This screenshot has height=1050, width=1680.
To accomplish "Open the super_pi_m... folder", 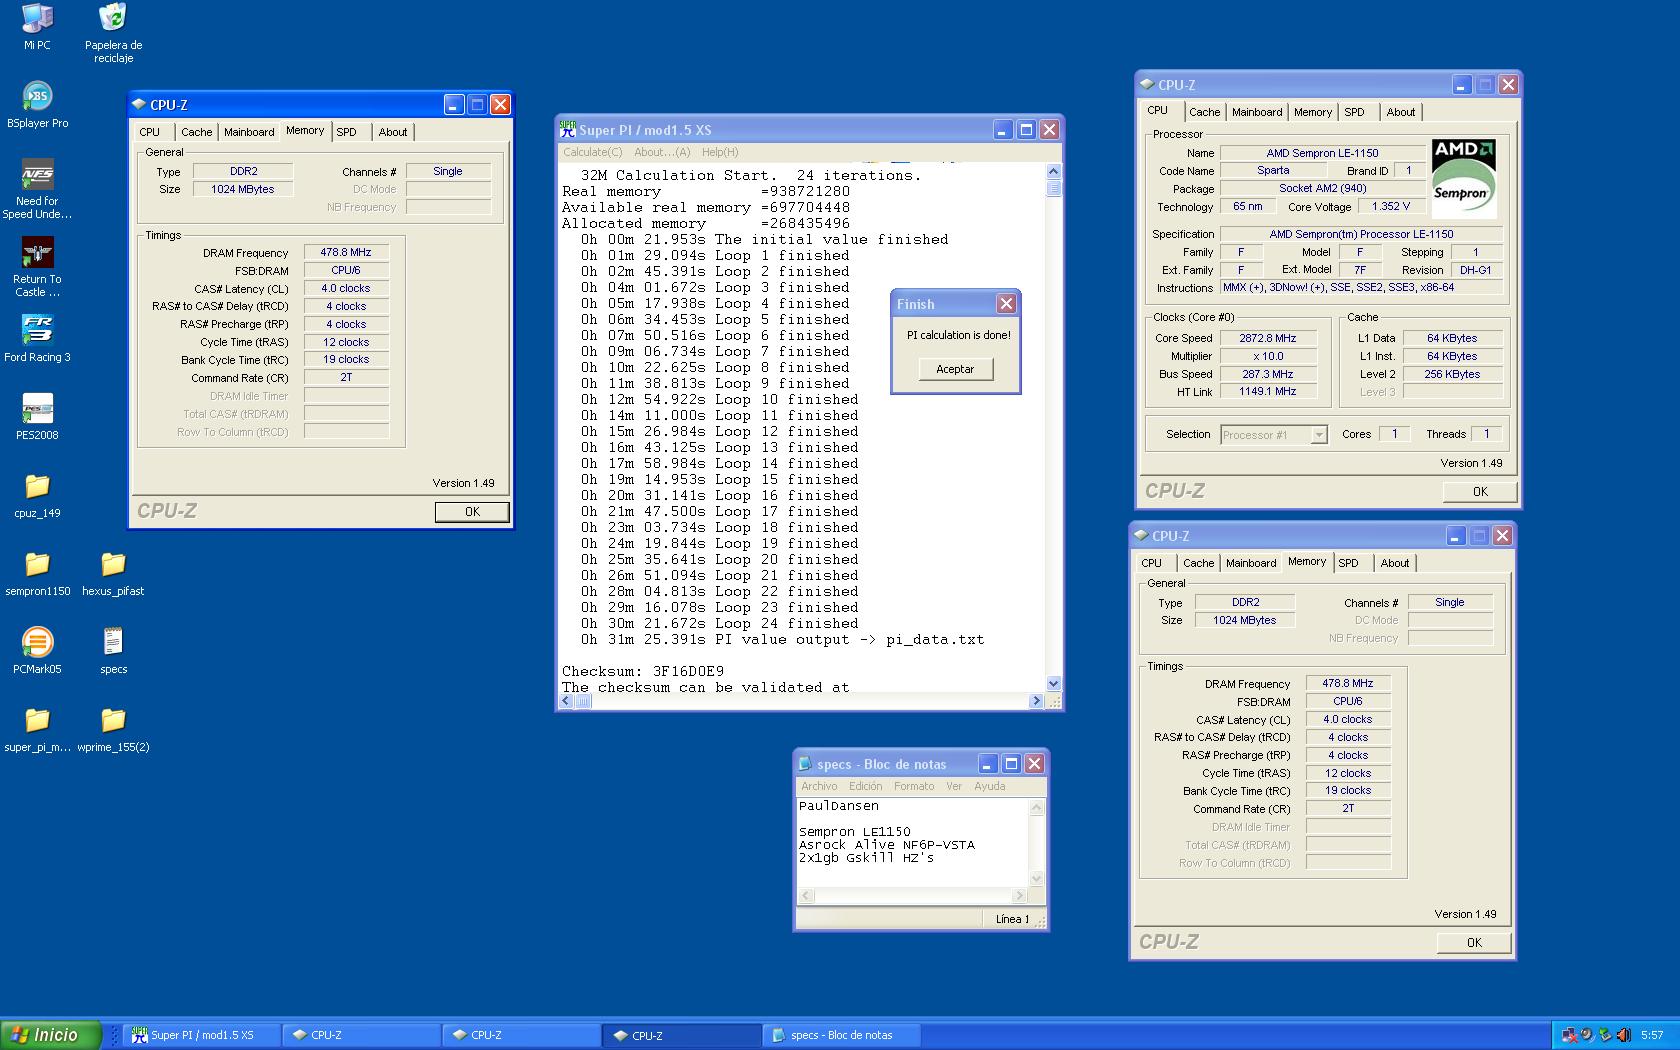I will click(x=37, y=729).
